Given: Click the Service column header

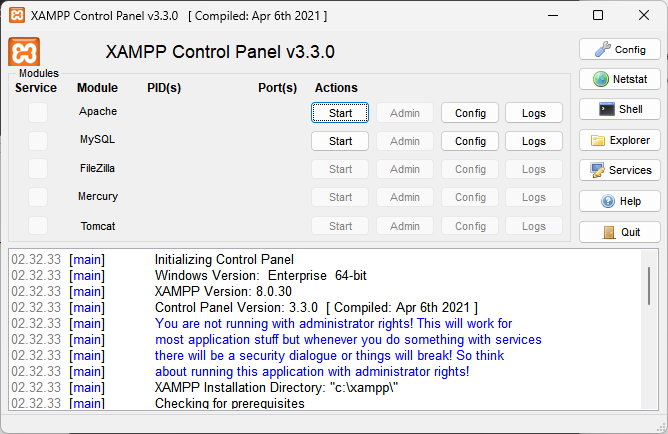Looking at the screenshot, I should tap(36, 88).
